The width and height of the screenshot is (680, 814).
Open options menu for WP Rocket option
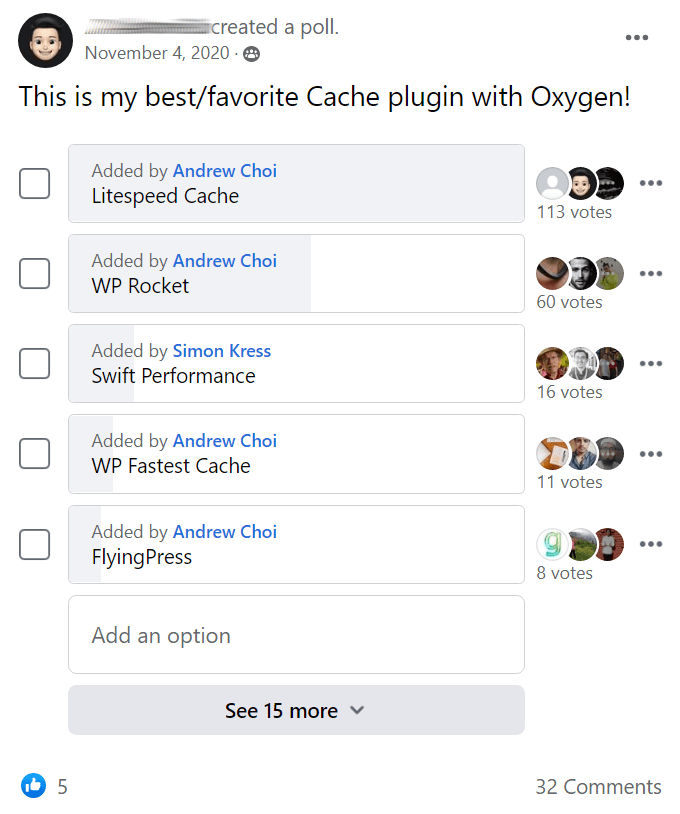pyautogui.click(x=650, y=273)
